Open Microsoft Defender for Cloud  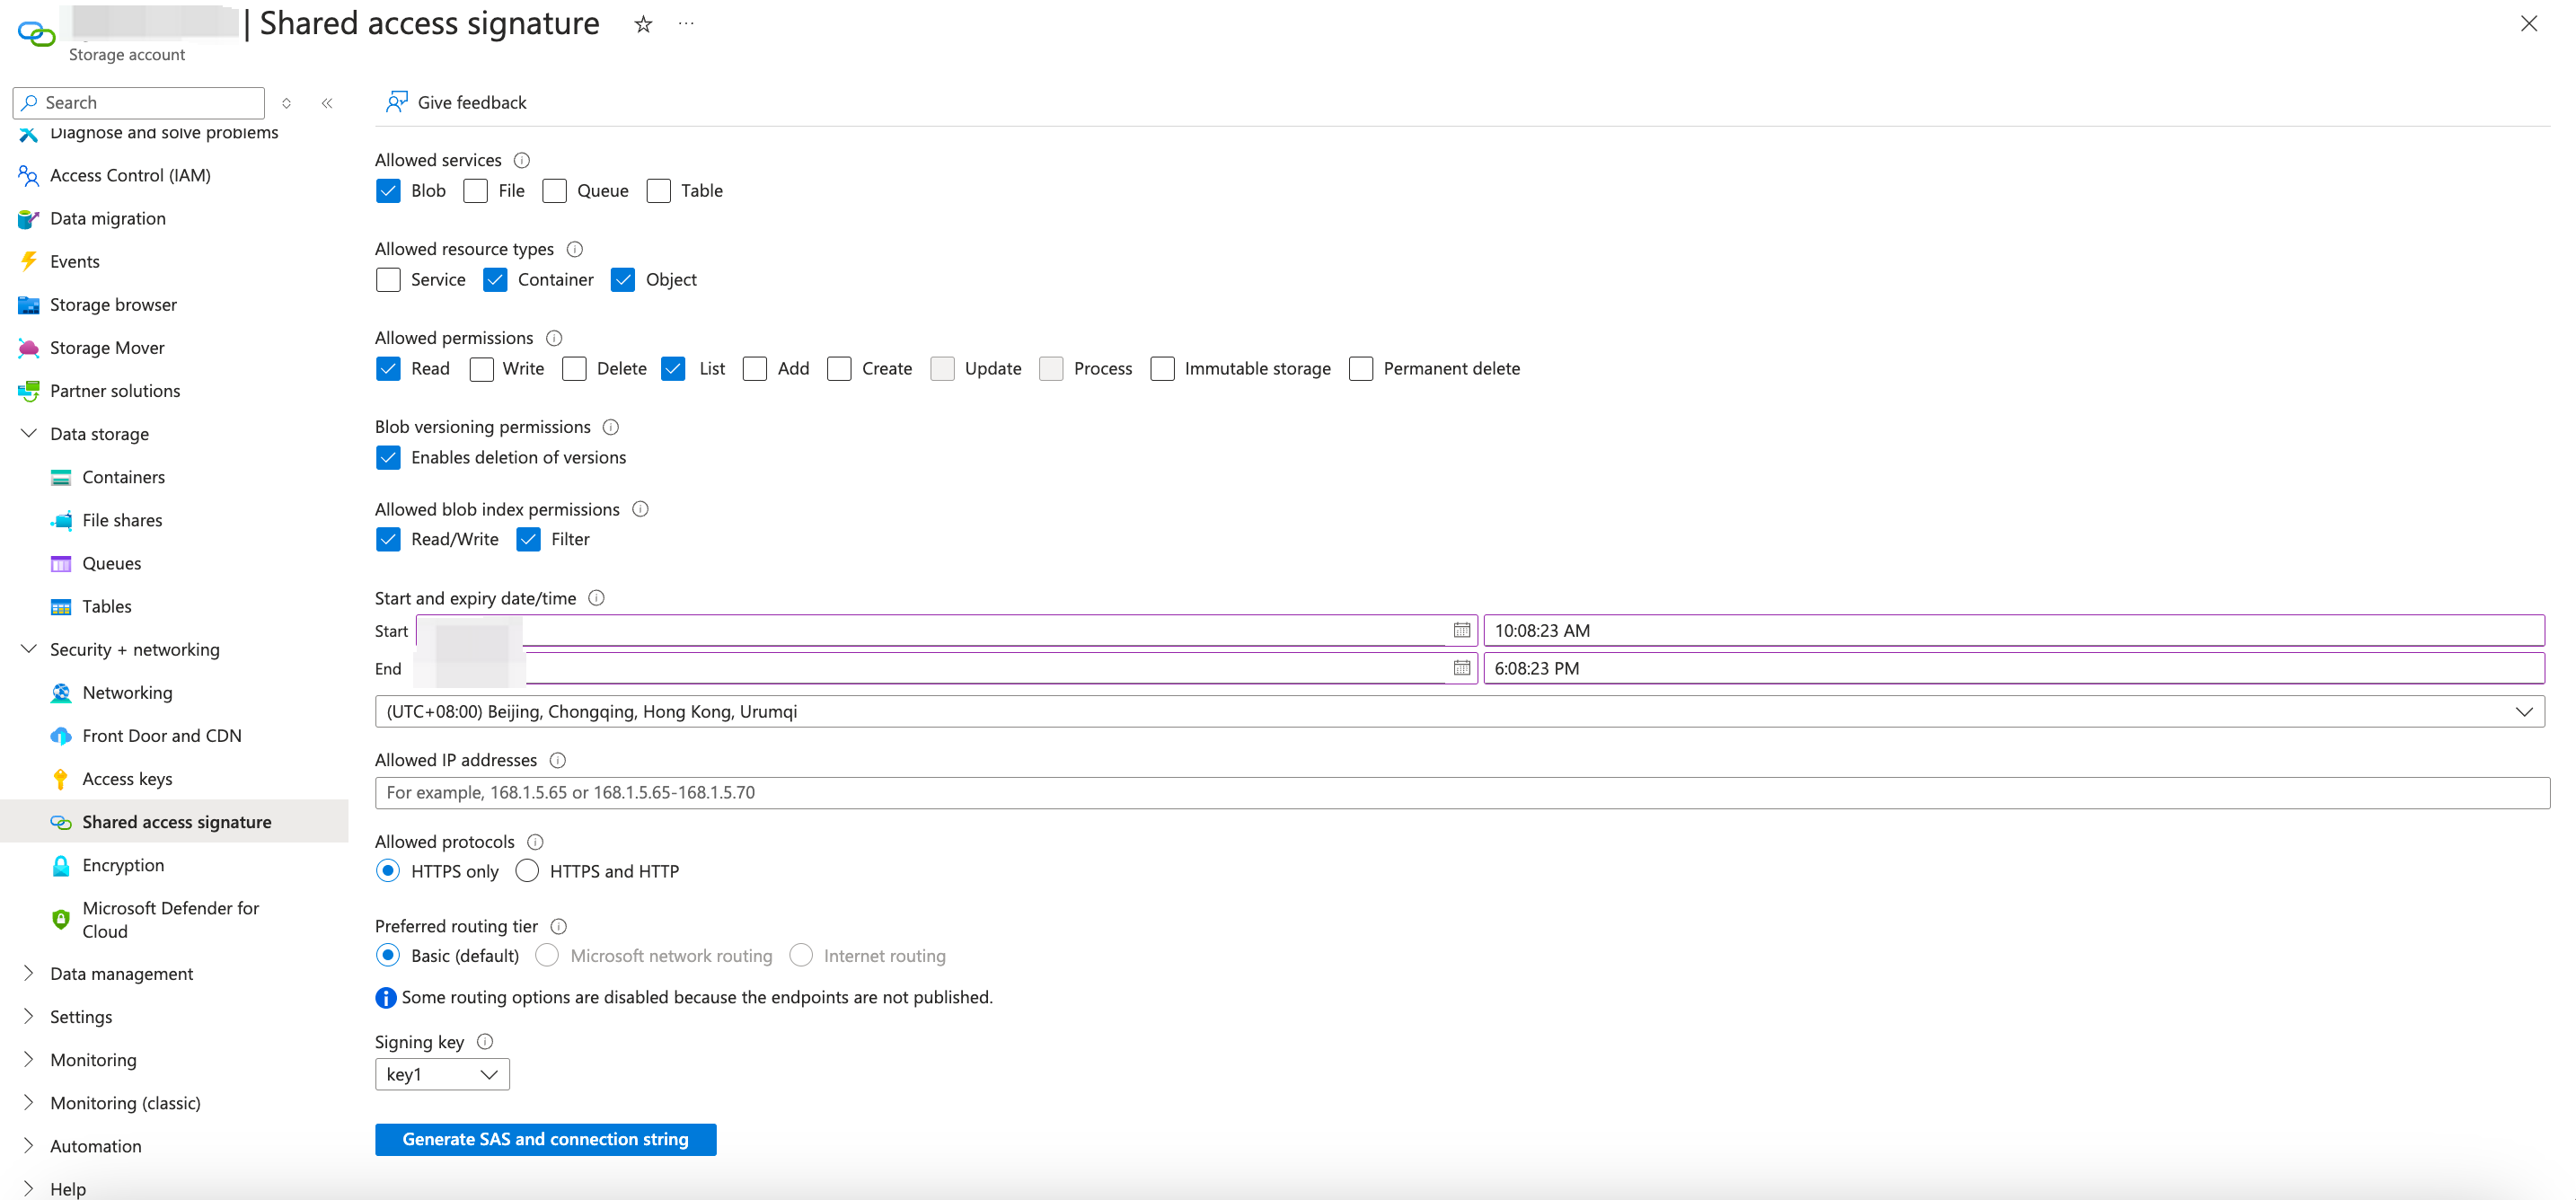170,919
